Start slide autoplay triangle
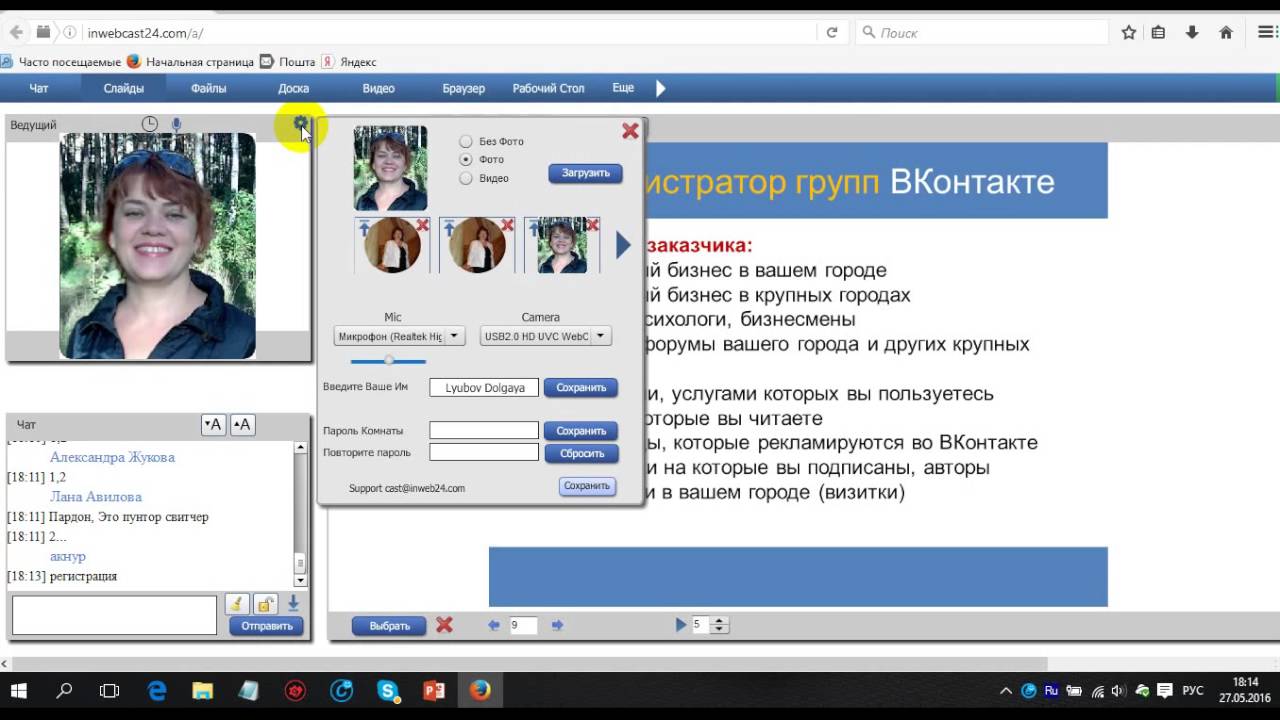 coord(681,625)
